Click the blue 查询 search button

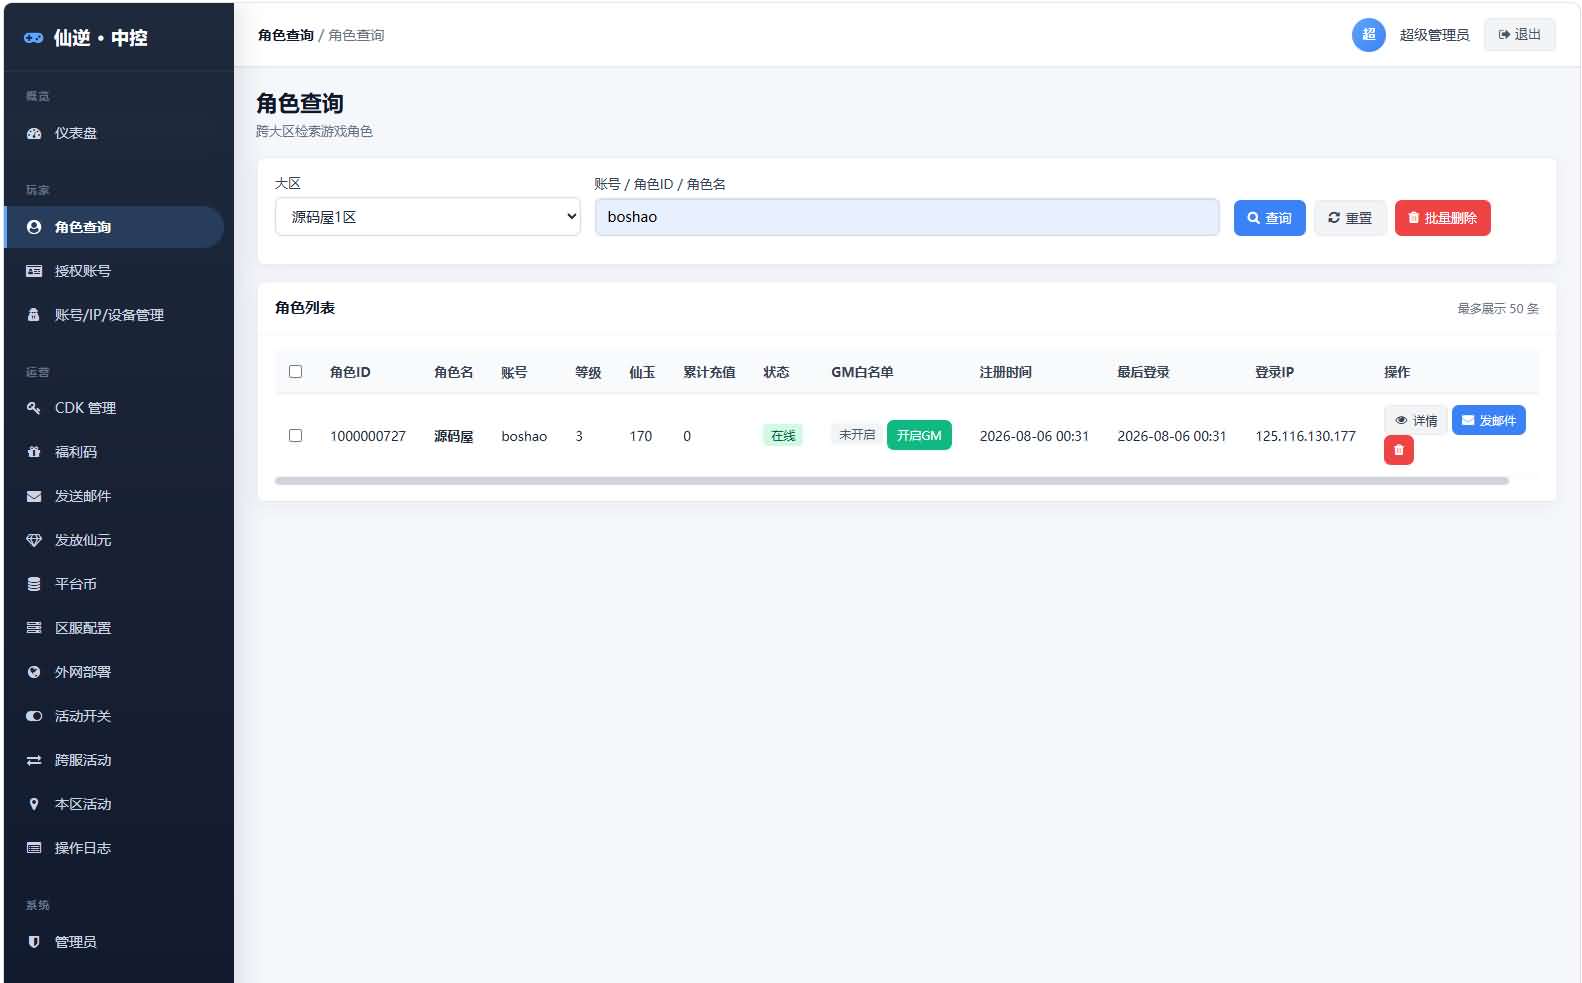pos(1269,218)
